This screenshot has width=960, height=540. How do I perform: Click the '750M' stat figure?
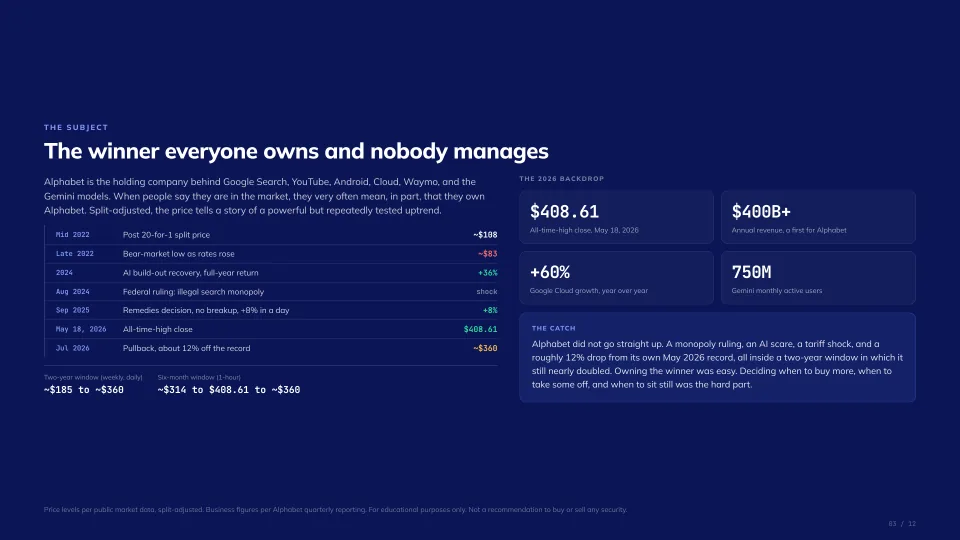coord(751,272)
